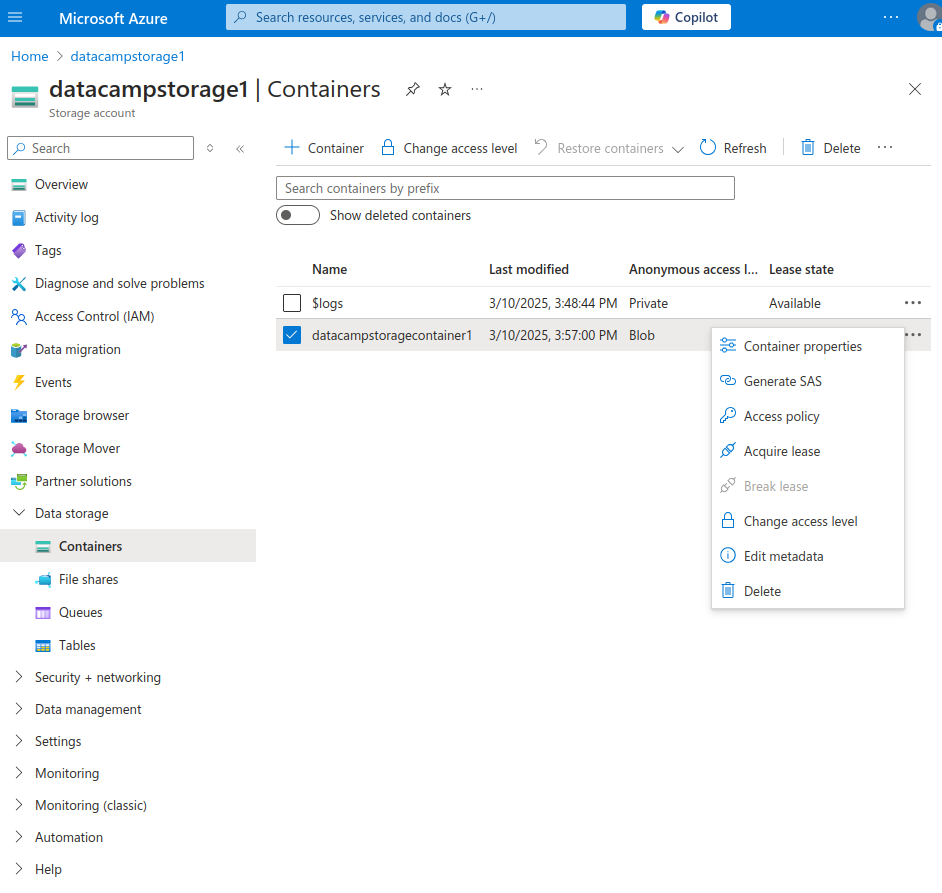Uncheck datacampstoragecontainer1 checkbox
The height and width of the screenshot is (893, 942).
(292, 335)
